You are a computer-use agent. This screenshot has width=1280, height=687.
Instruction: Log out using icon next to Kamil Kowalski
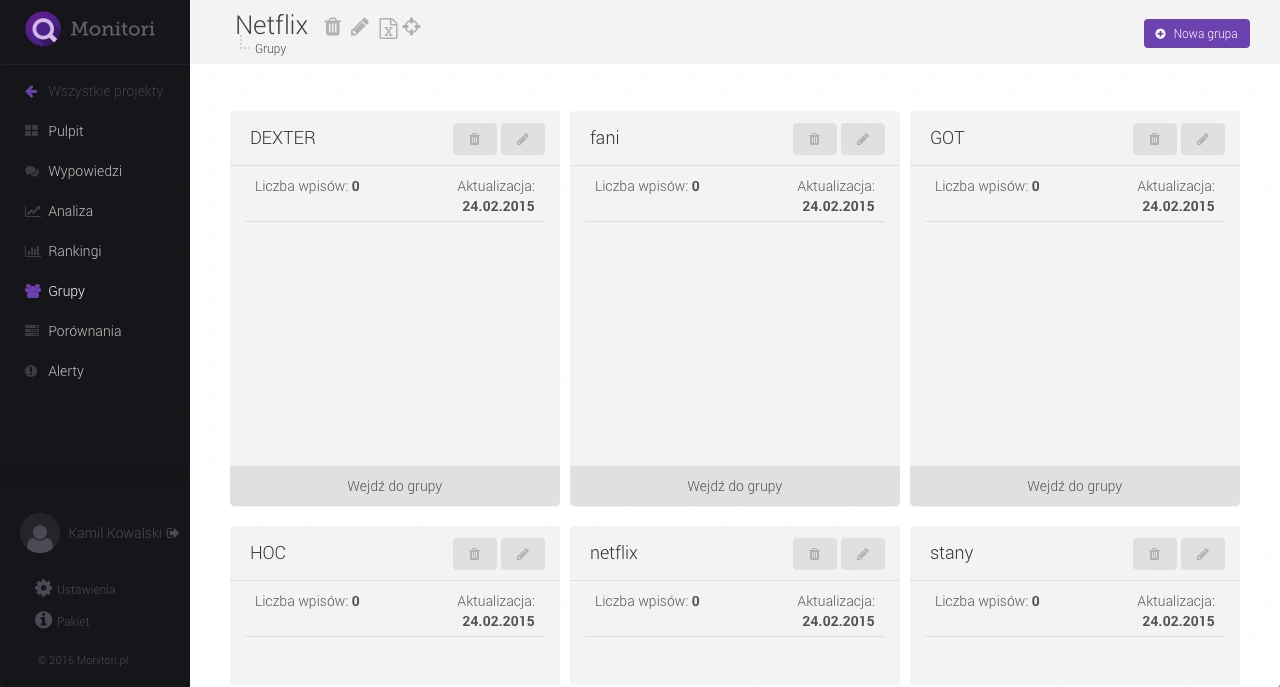click(173, 533)
